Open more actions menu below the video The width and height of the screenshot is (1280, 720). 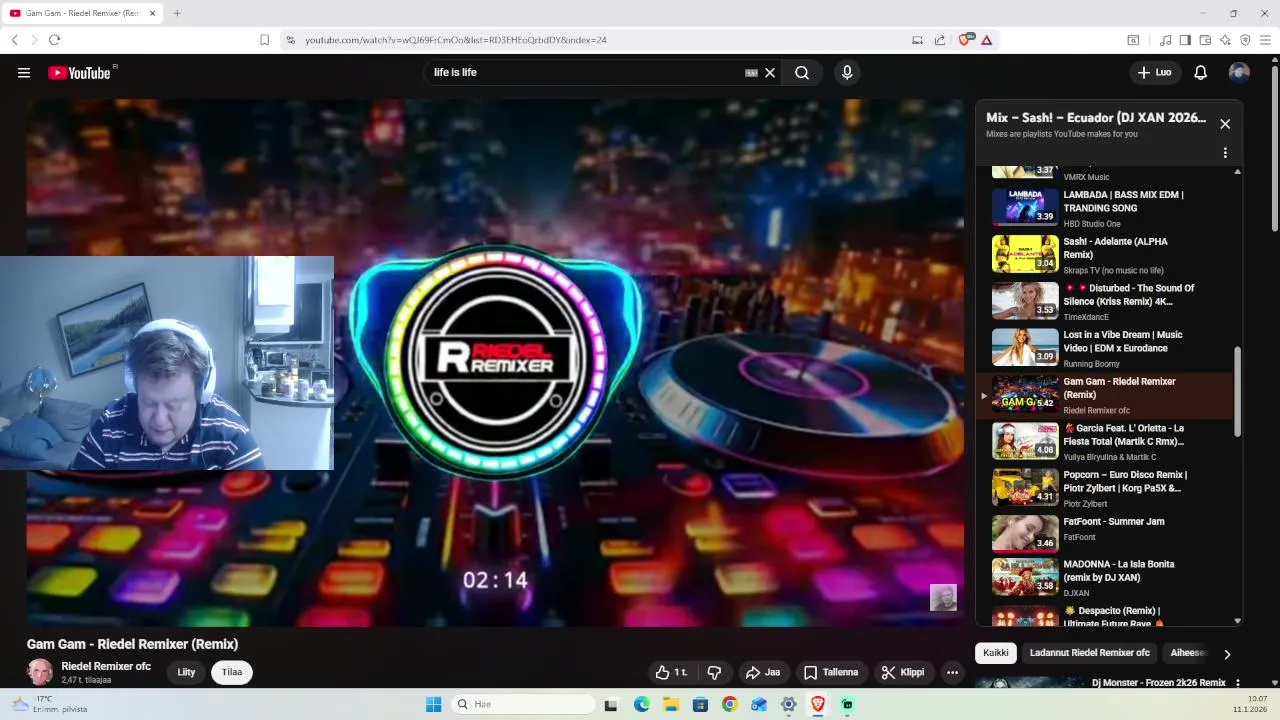[x=952, y=672]
